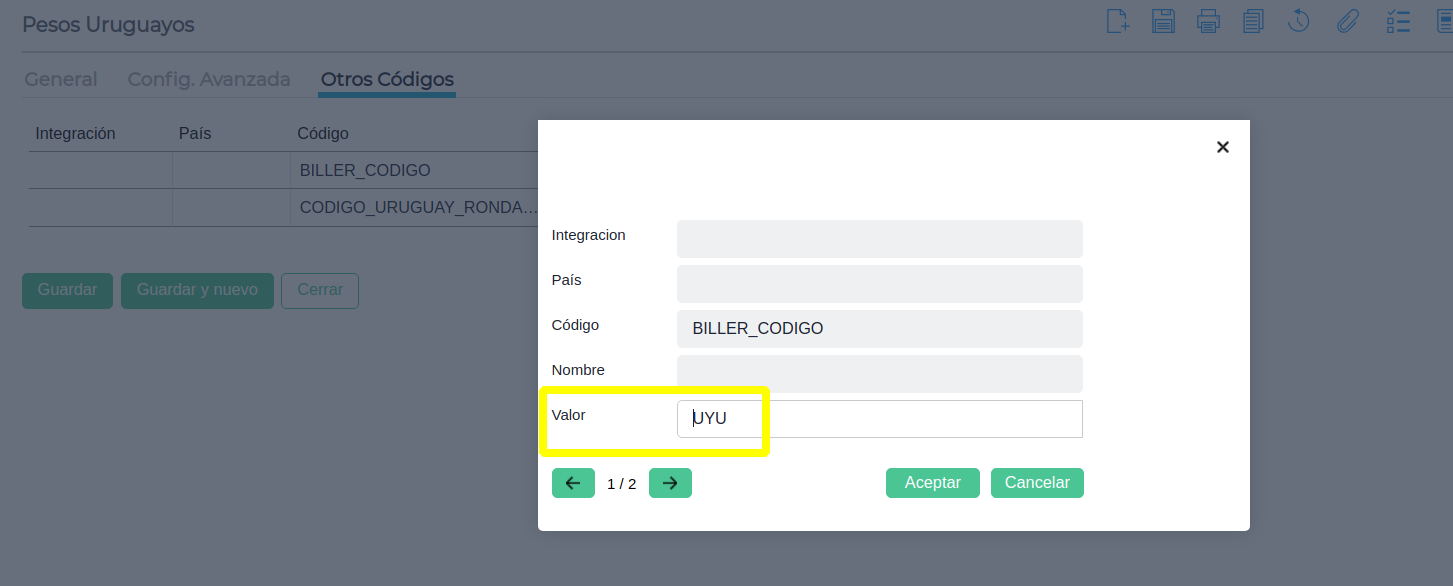Select Otros Códigos tab

387,79
